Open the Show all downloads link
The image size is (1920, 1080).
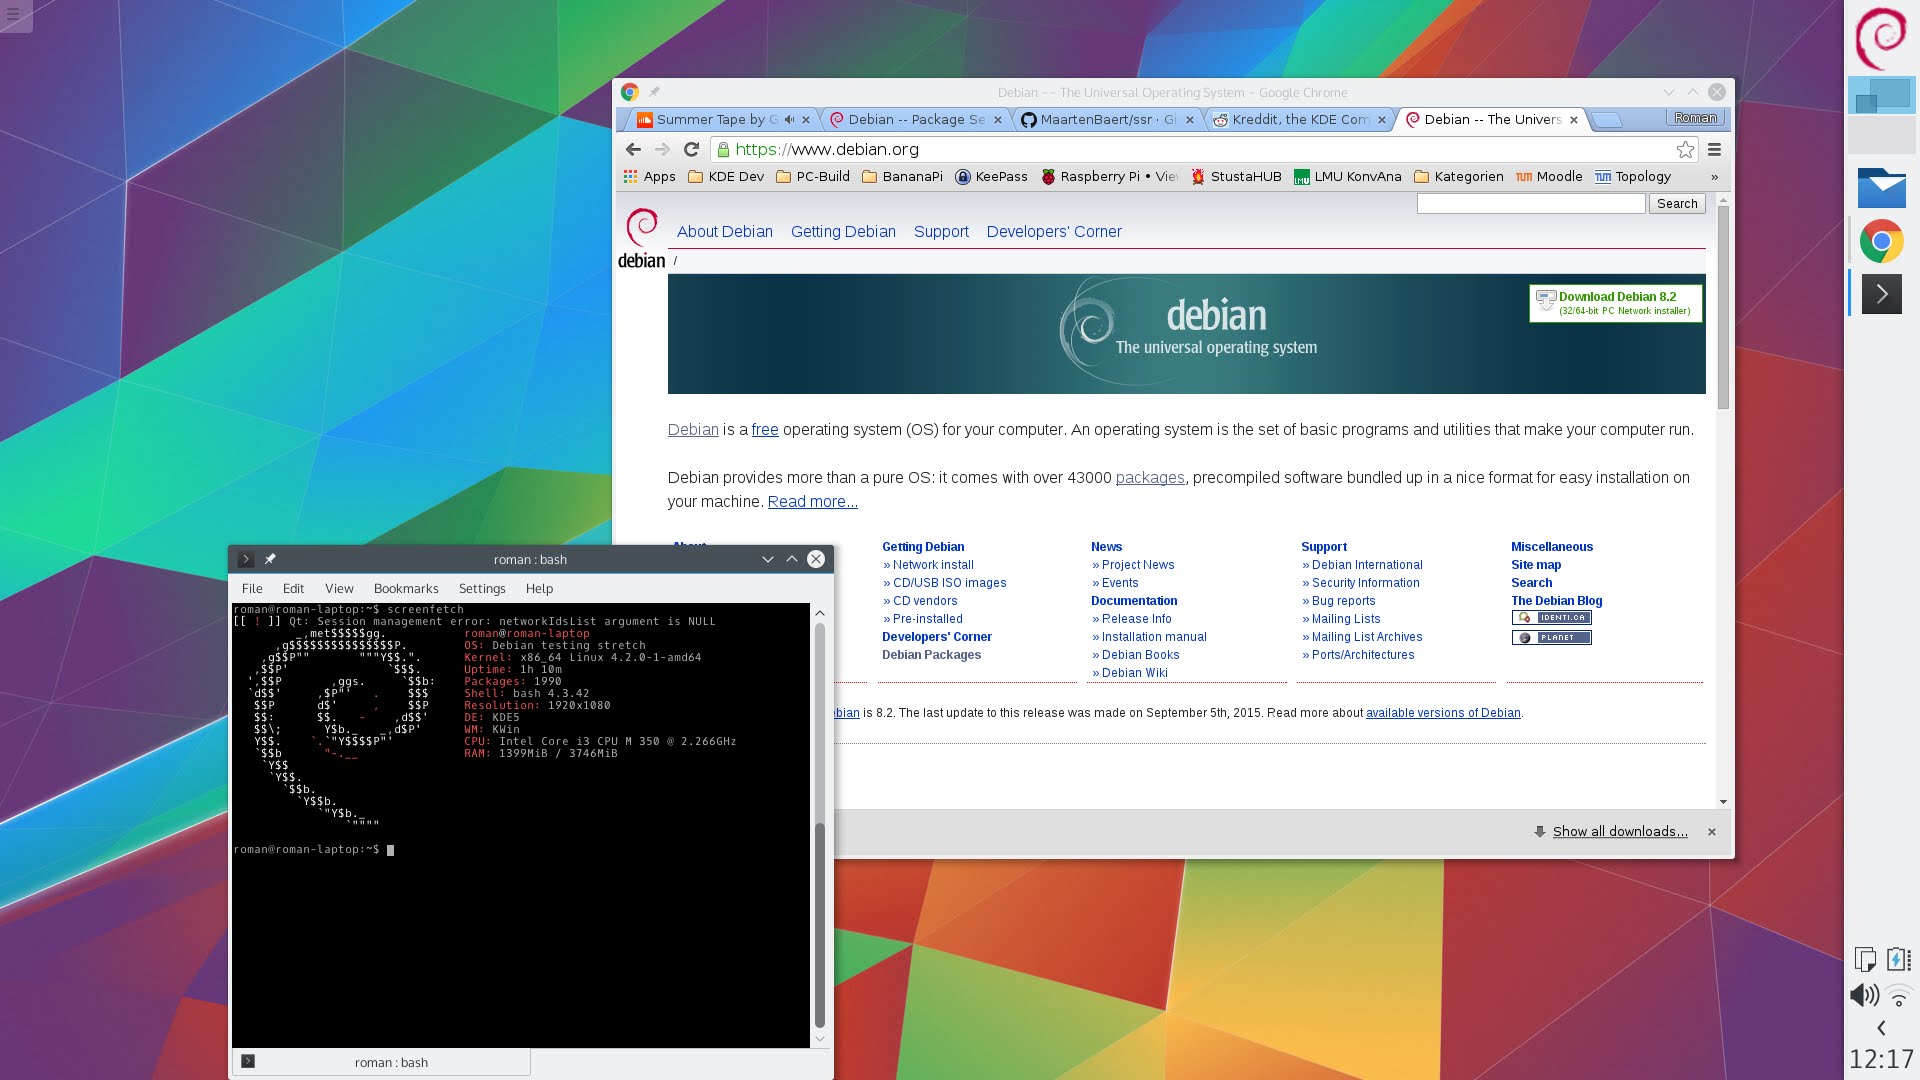(x=1620, y=832)
